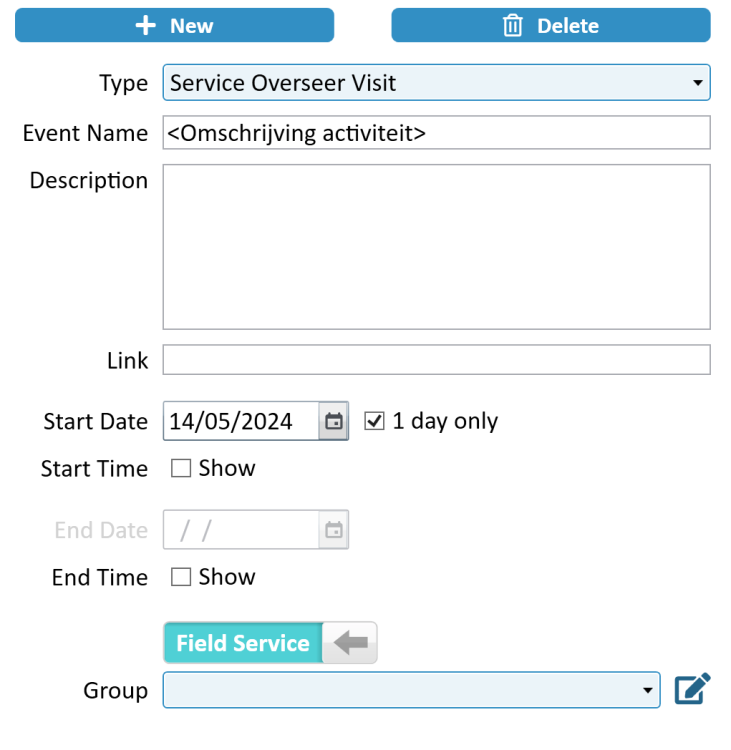Click the grey left arrow beside Field Service
Image resolution: width=731 pixels, height=750 pixels.
click(x=351, y=643)
